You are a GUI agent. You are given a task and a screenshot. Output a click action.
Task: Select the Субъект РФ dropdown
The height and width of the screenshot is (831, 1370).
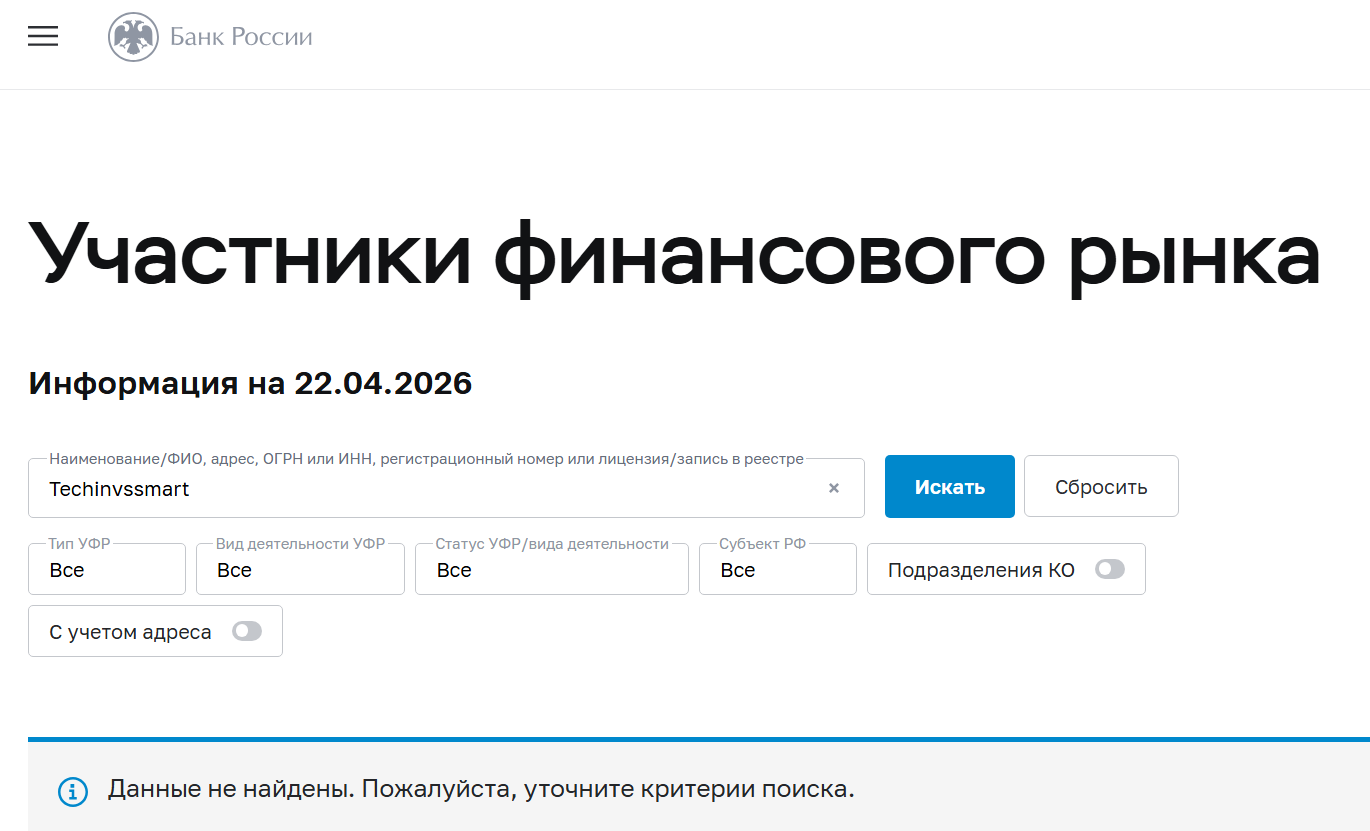(778, 569)
